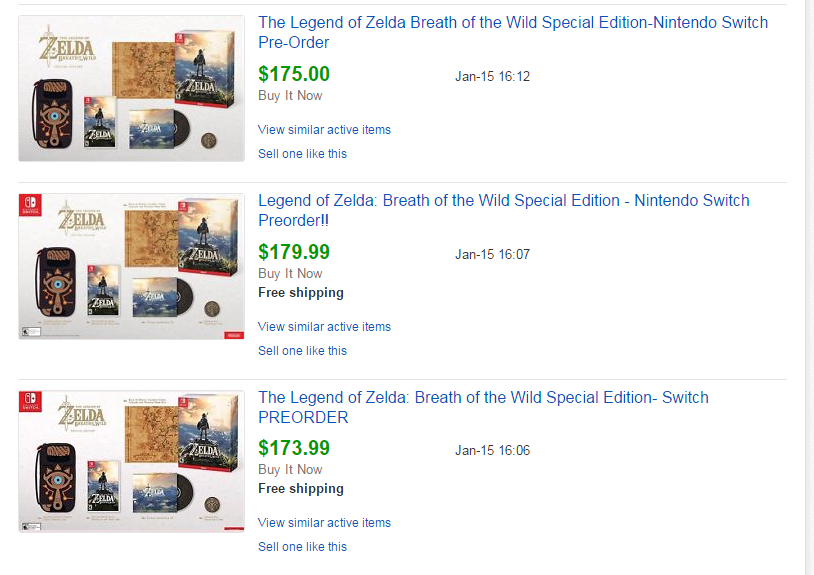Click the $179.99 price text
This screenshot has width=814, height=575.
pyautogui.click(x=294, y=252)
